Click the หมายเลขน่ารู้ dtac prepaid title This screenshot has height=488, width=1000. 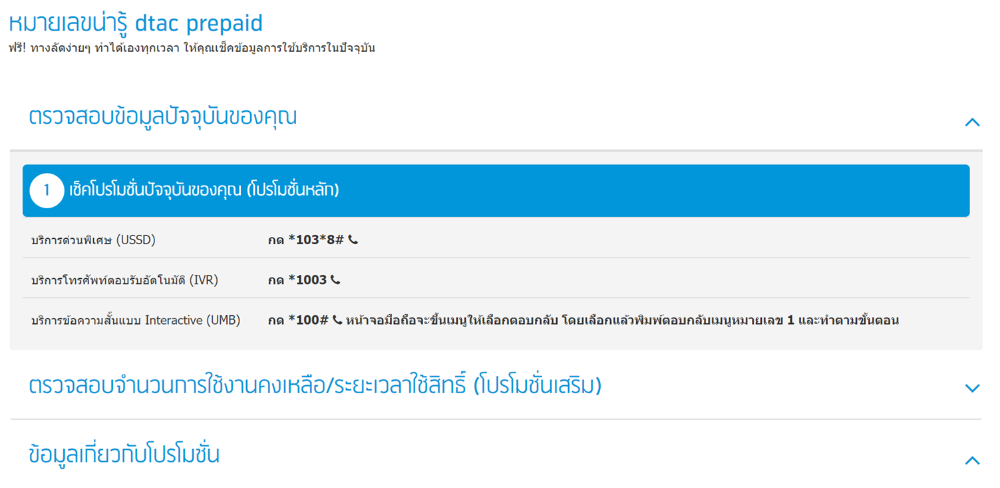coord(135,23)
